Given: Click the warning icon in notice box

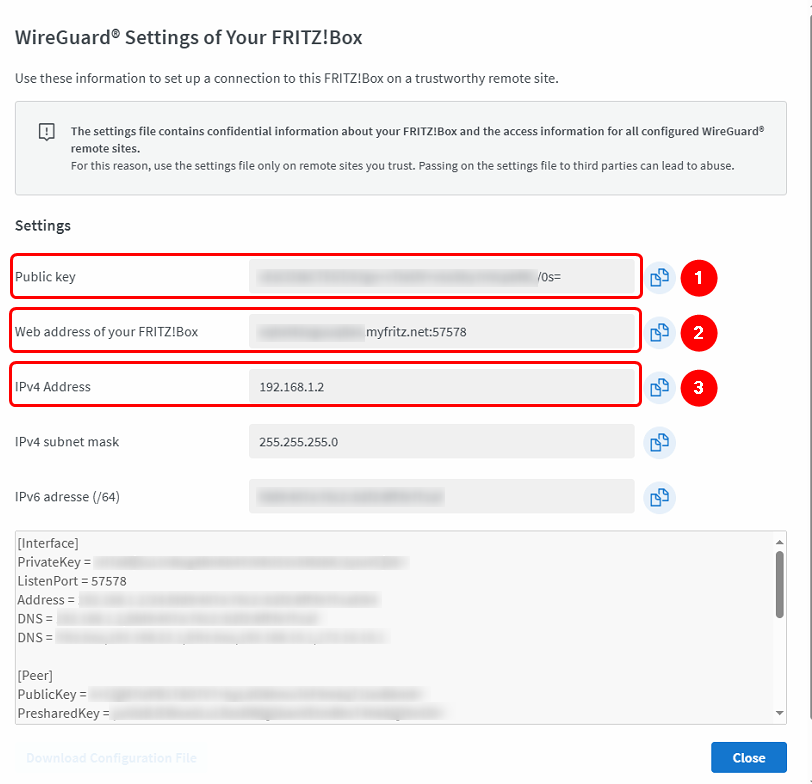Looking at the screenshot, I should [46, 132].
